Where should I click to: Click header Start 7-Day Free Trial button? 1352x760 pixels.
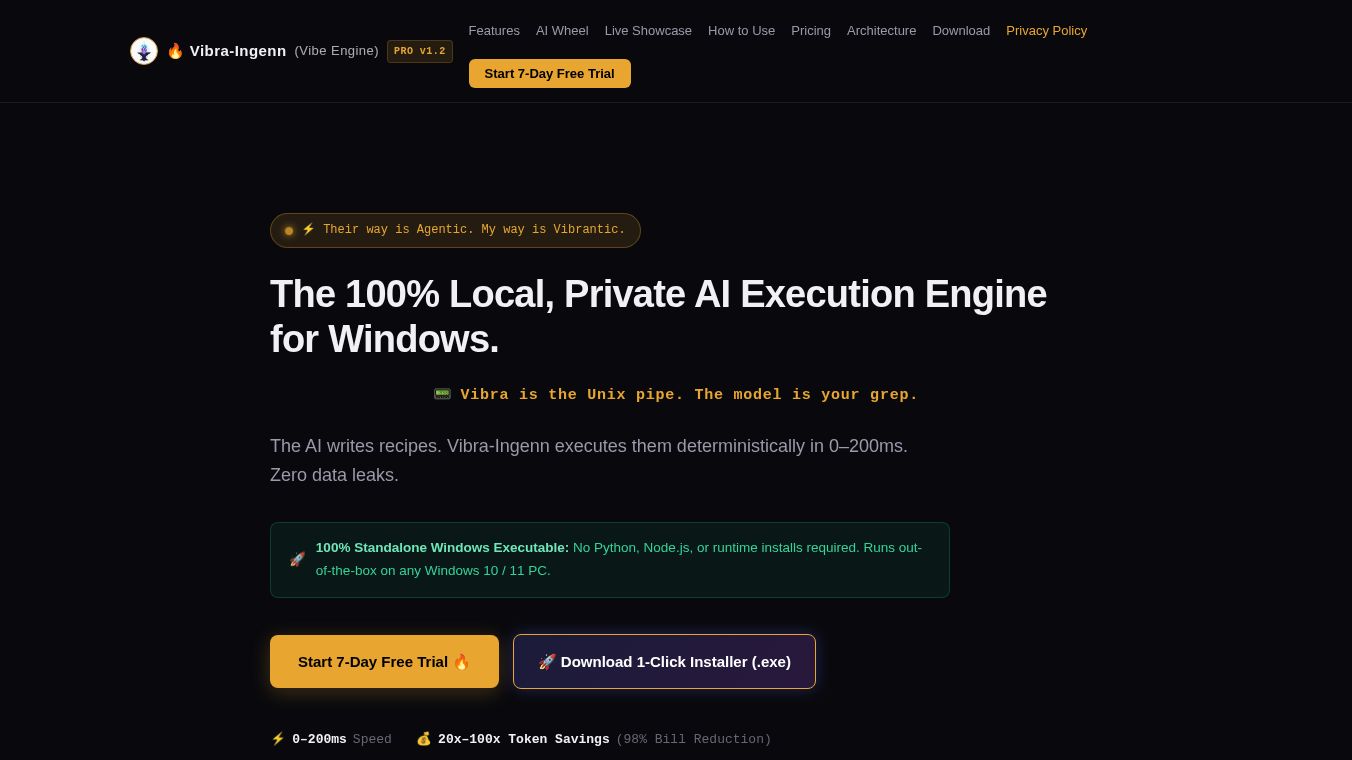coord(550,73)
